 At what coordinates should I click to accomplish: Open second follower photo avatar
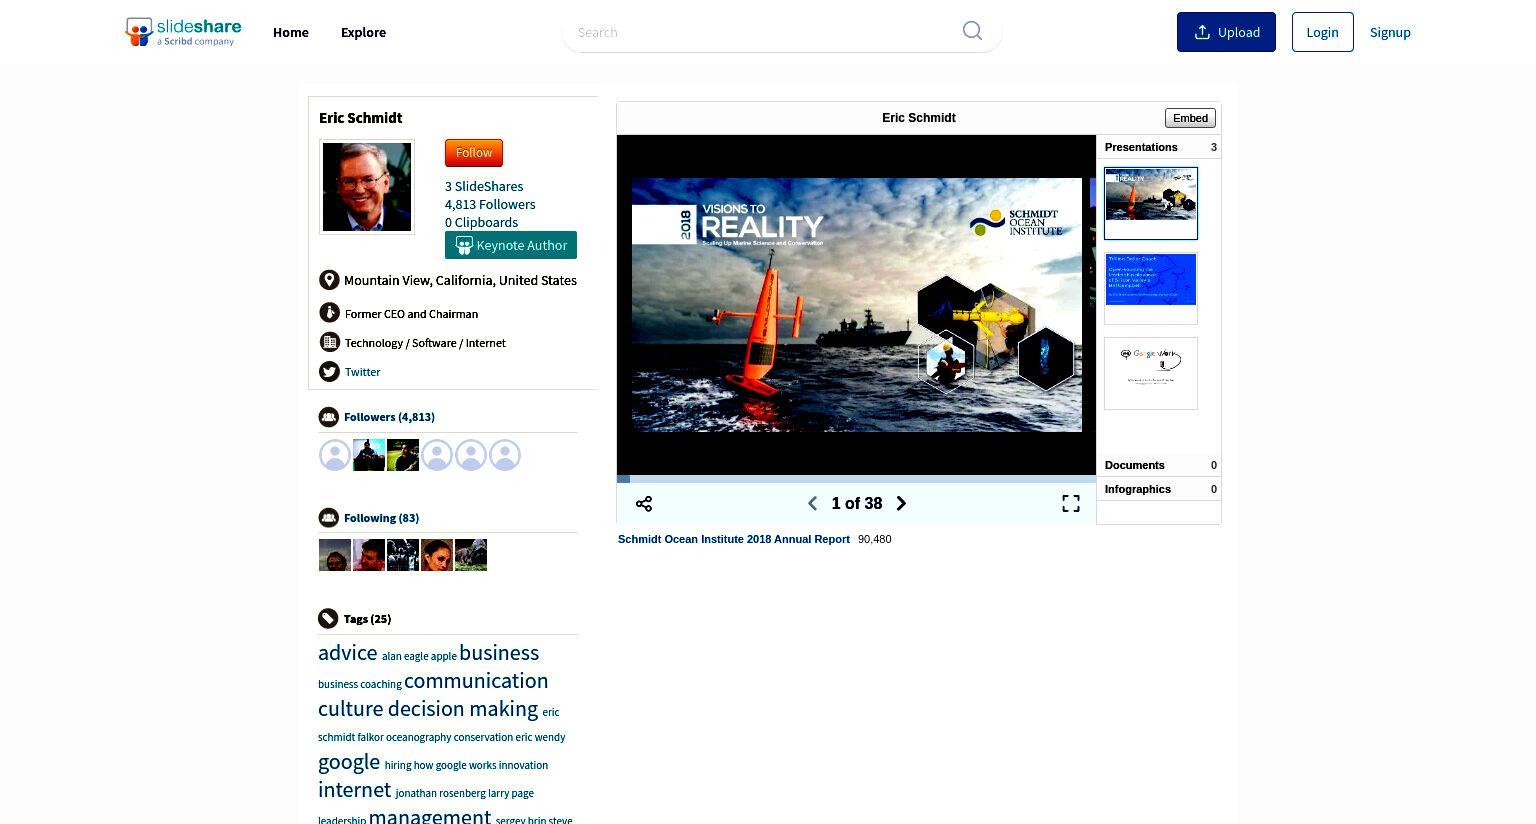[369, 455]
